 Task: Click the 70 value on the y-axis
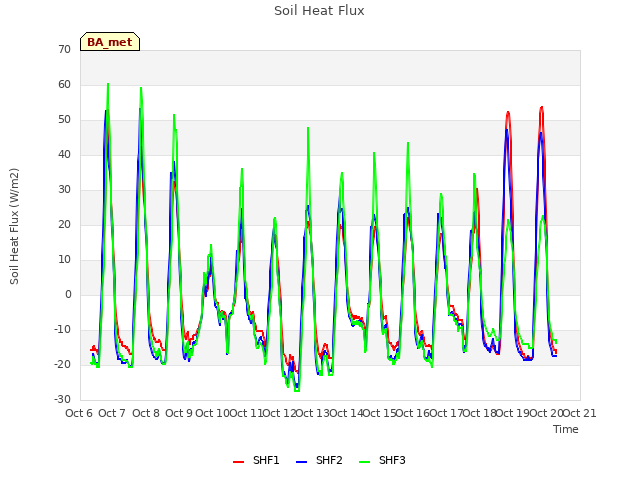[64, 49]
